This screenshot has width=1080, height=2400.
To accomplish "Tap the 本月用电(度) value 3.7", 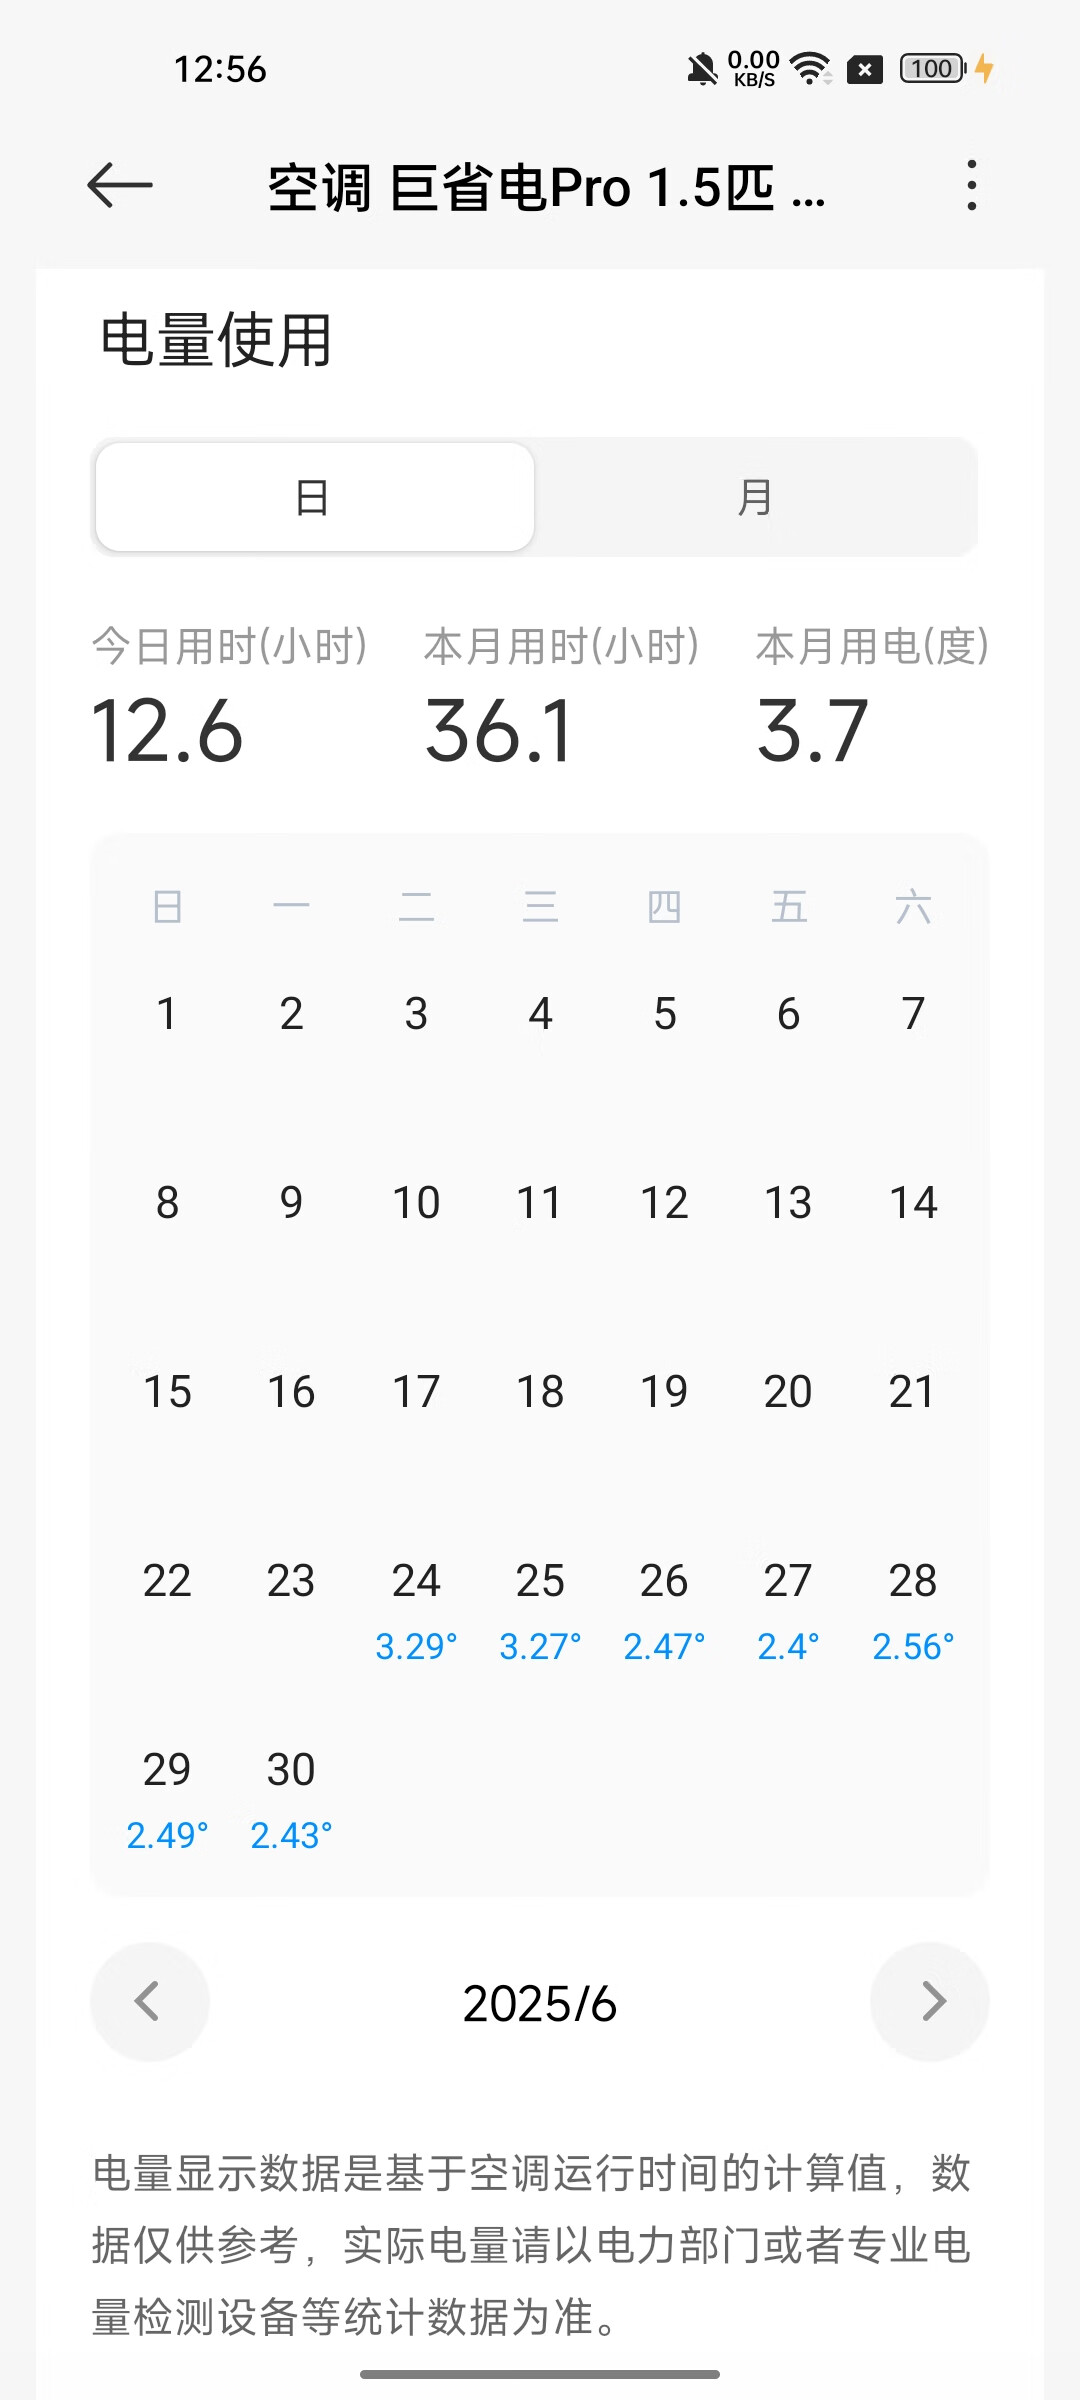I will point(812,731).
